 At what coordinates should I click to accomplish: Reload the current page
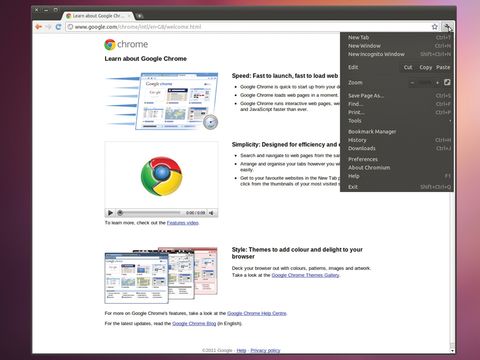58,27
